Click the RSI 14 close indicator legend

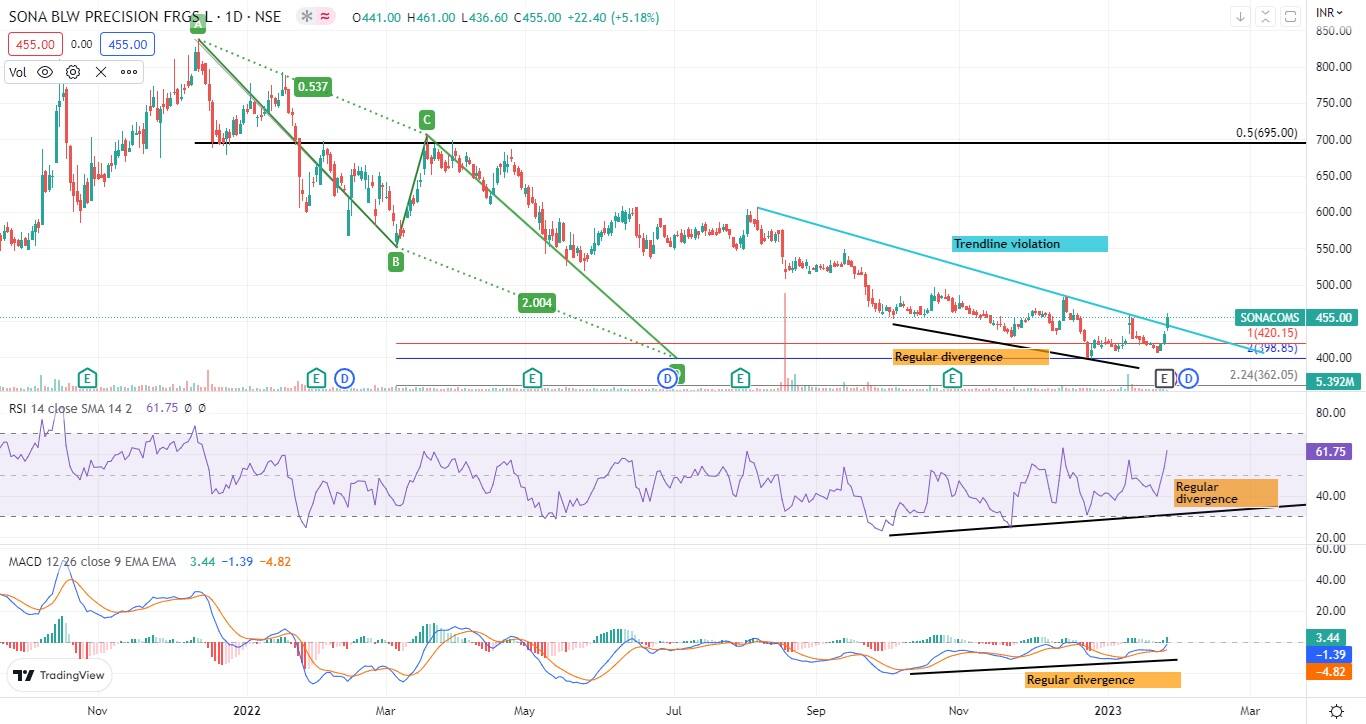pos(70,408)
